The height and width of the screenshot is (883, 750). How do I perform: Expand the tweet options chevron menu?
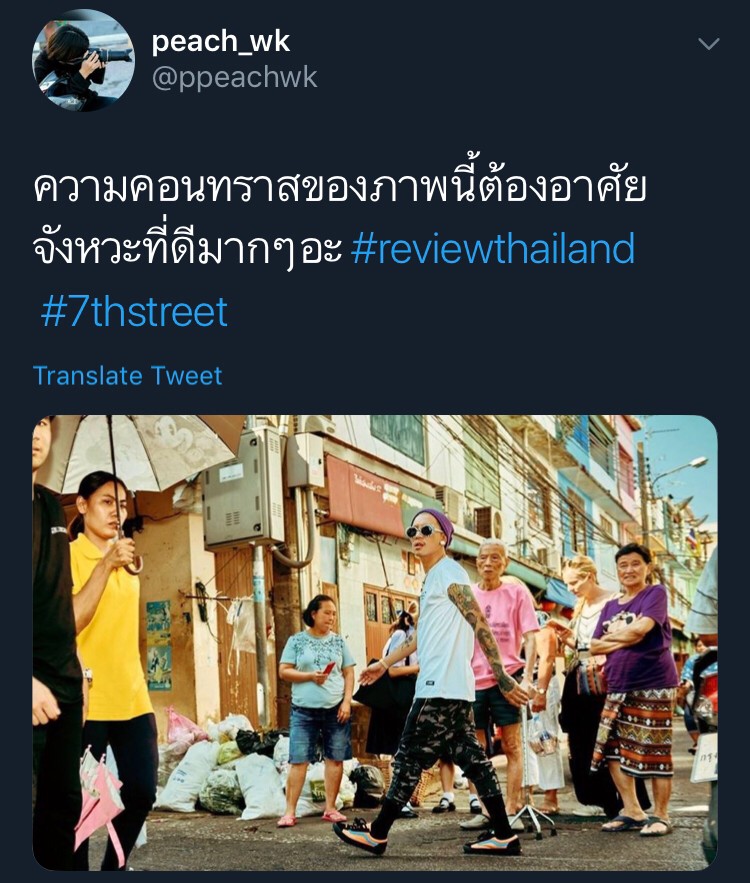tap(708, 44)
